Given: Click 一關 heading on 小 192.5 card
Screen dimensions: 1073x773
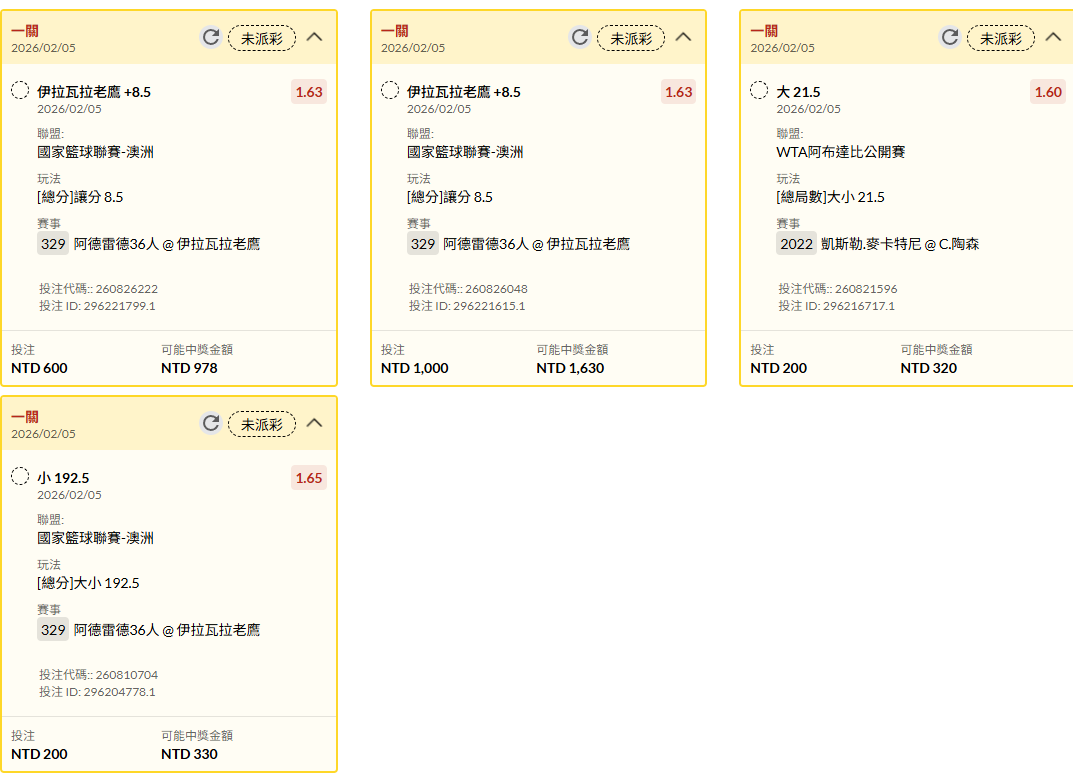Looking at the screenshot, I should pyautogui.click(x=25, y=417).
